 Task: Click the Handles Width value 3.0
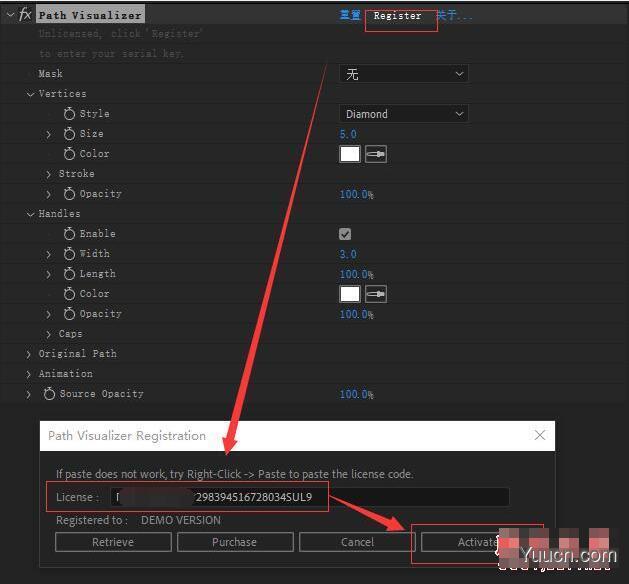click(x=348, y=254)
